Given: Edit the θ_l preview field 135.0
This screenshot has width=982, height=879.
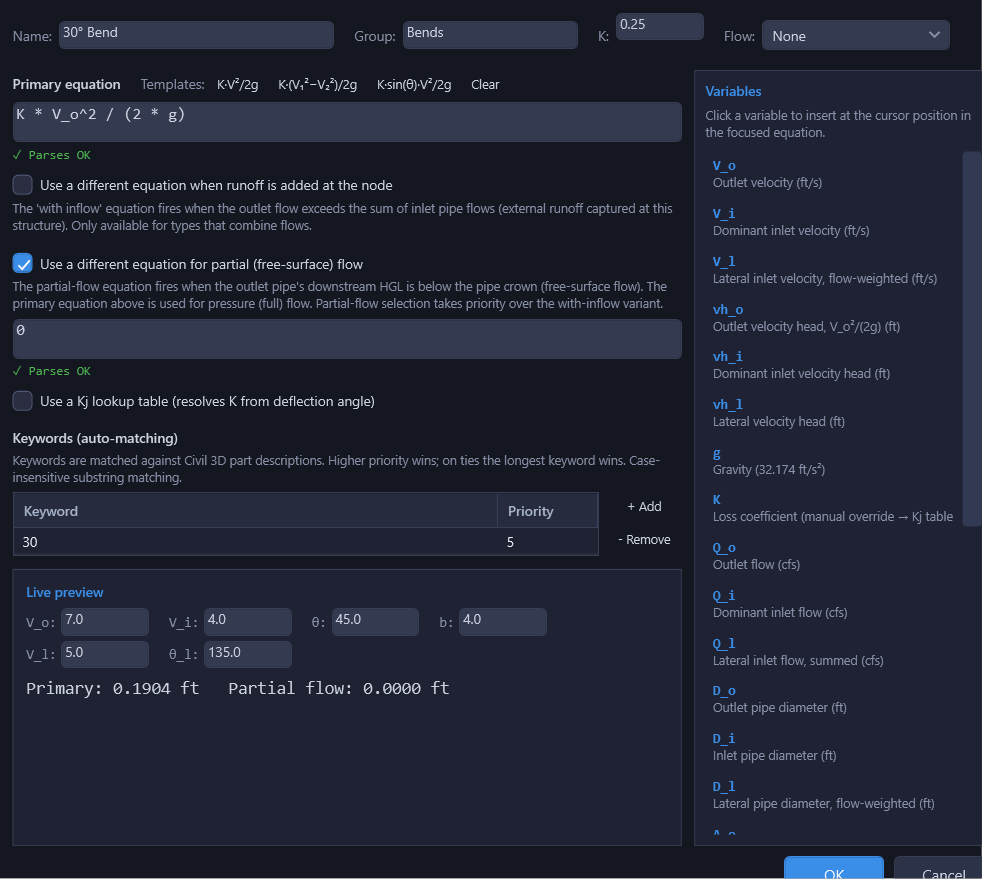Looking at the screenshot, I should (247, 654).
